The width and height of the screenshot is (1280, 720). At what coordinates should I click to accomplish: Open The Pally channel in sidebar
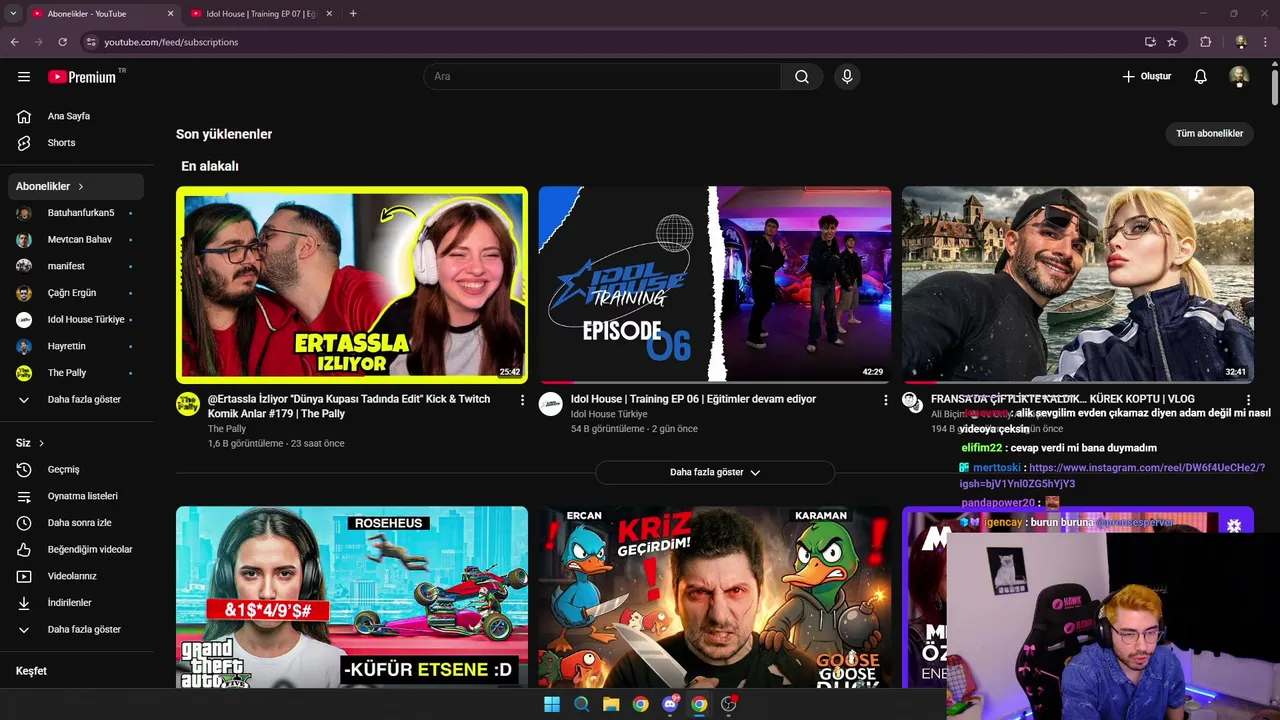click(x=78, y=373)
